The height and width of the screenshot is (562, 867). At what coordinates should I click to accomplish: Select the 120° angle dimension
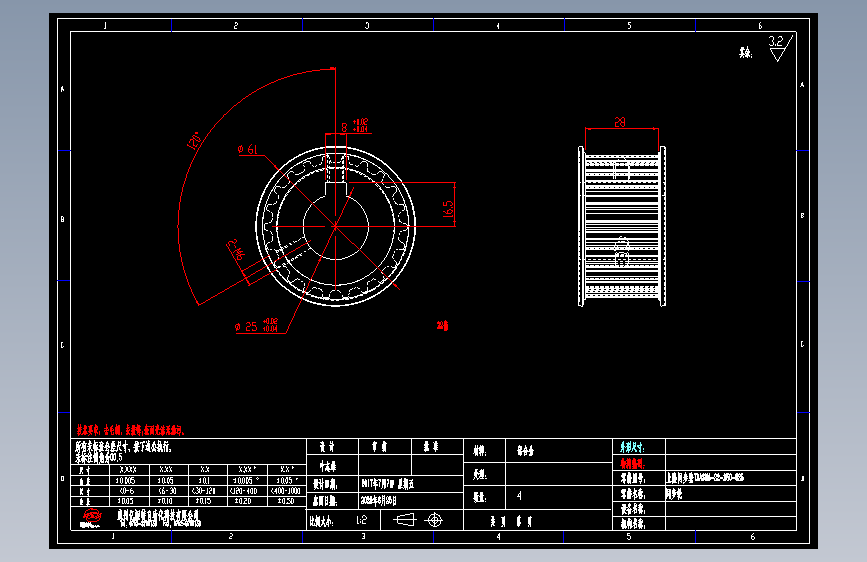click(195, 140)
